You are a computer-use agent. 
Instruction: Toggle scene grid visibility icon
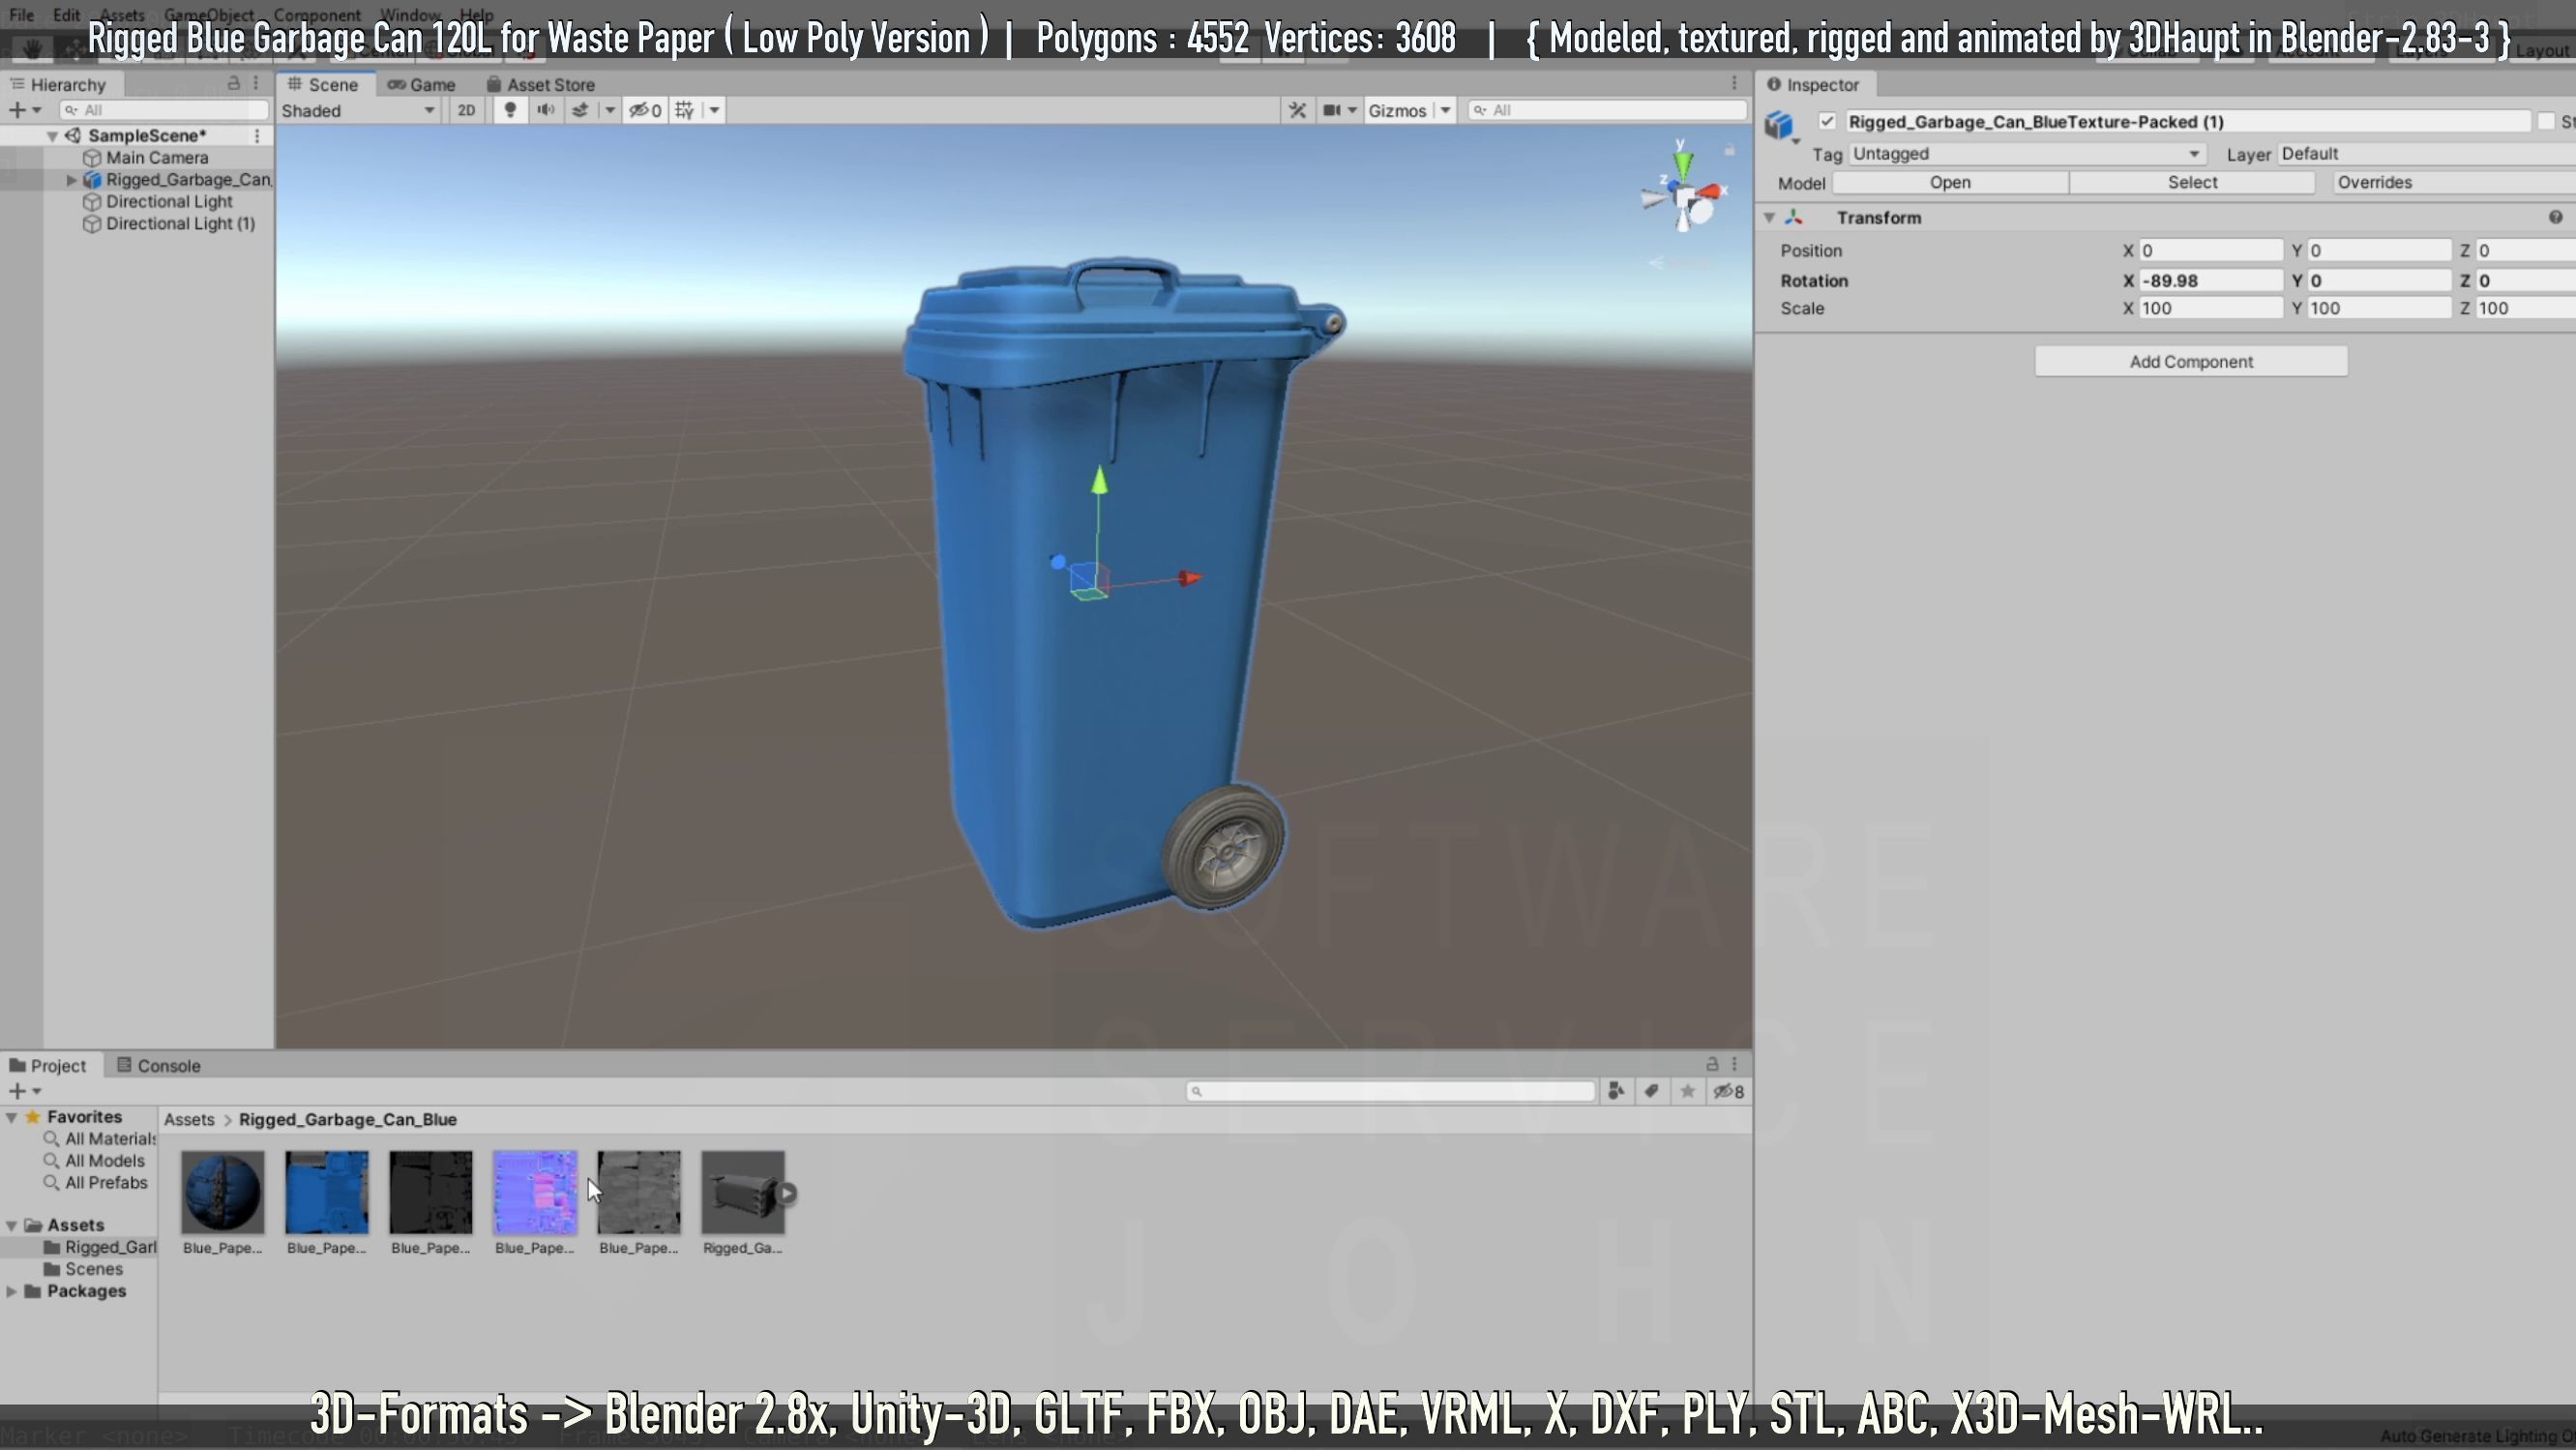[685, 110]
